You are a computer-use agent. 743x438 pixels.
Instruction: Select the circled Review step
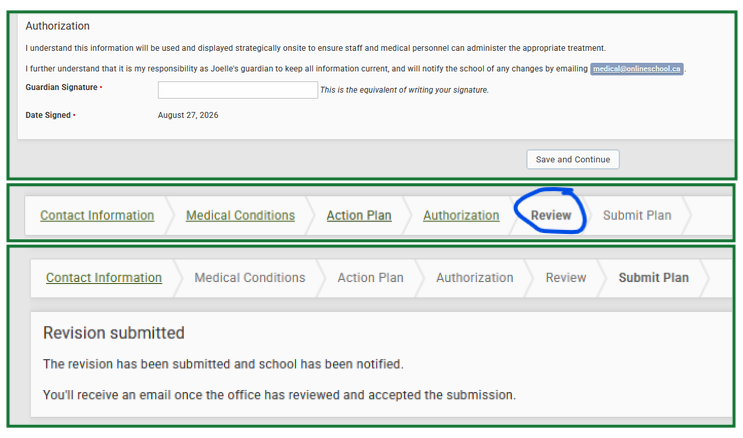pyautogui.click(x=551, y=215)
